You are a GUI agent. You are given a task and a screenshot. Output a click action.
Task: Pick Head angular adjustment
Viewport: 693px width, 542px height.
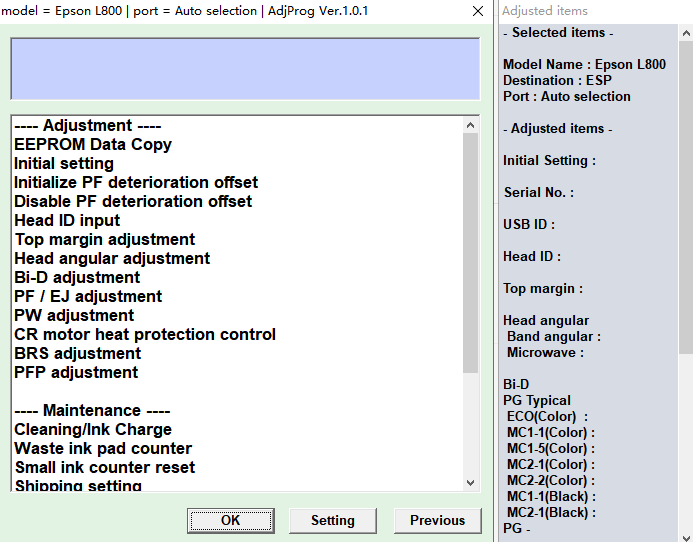[112, 259]
